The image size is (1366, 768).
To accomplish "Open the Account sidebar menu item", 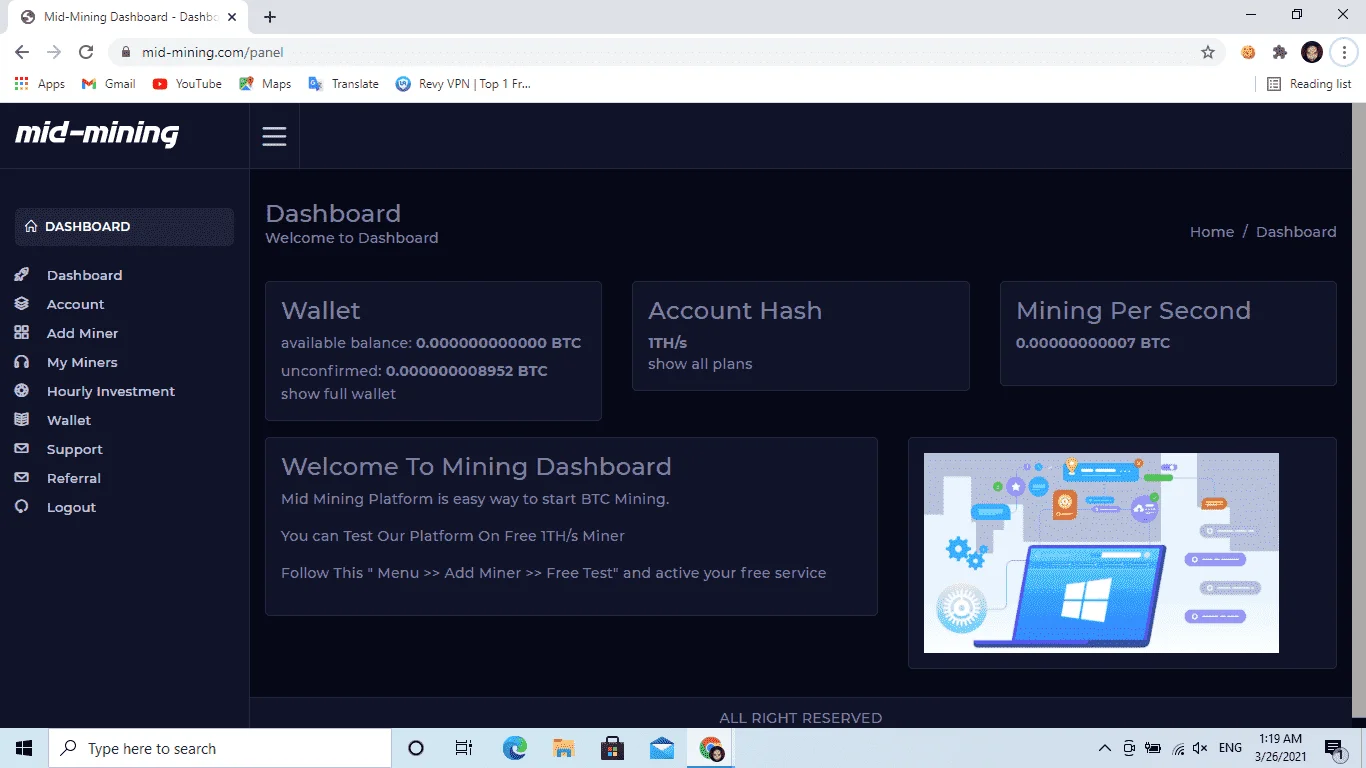I will coord(75,304).
